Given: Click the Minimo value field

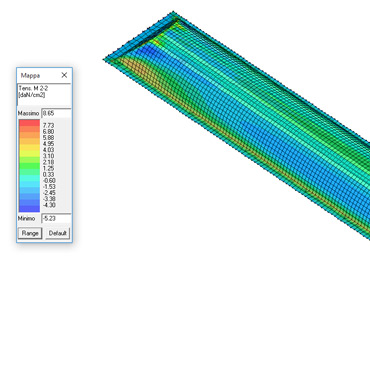Looking at the screenshot, I should tap(56, 218).
